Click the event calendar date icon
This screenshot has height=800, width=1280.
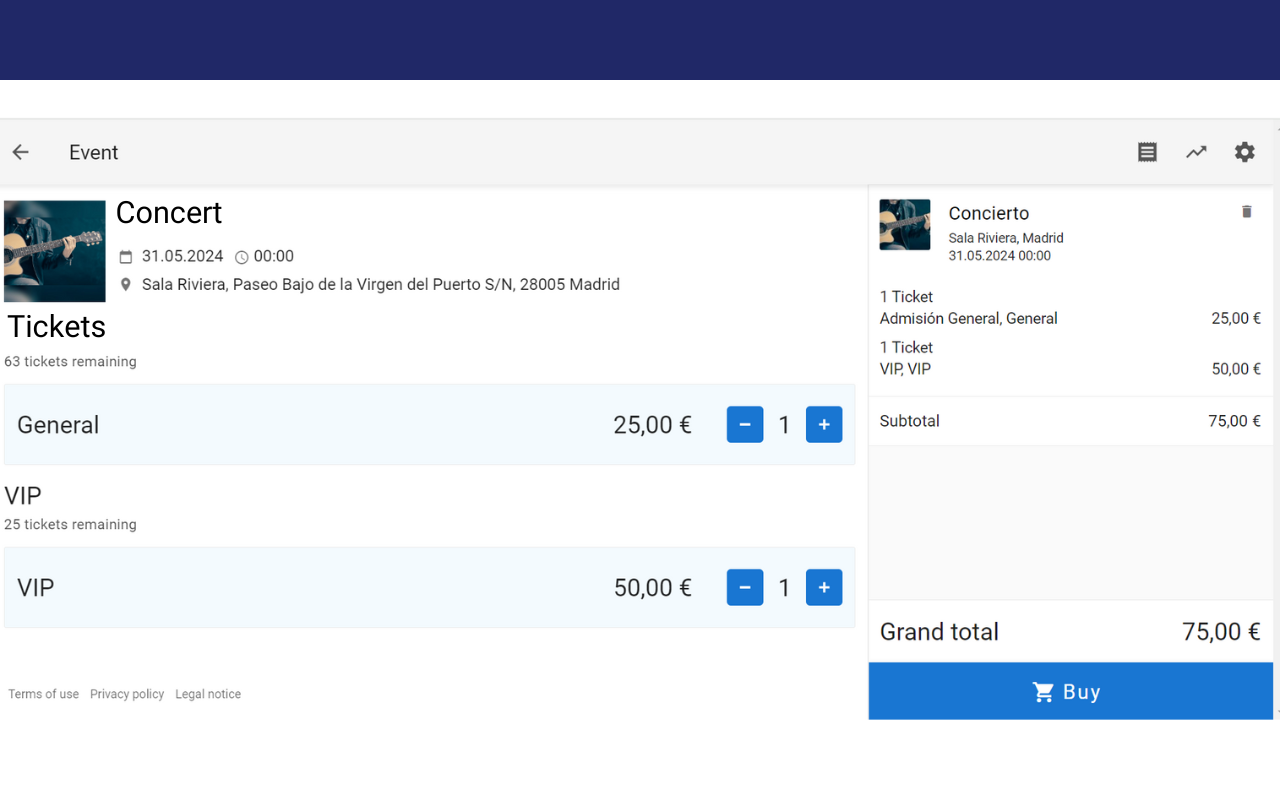coord(126,257)
